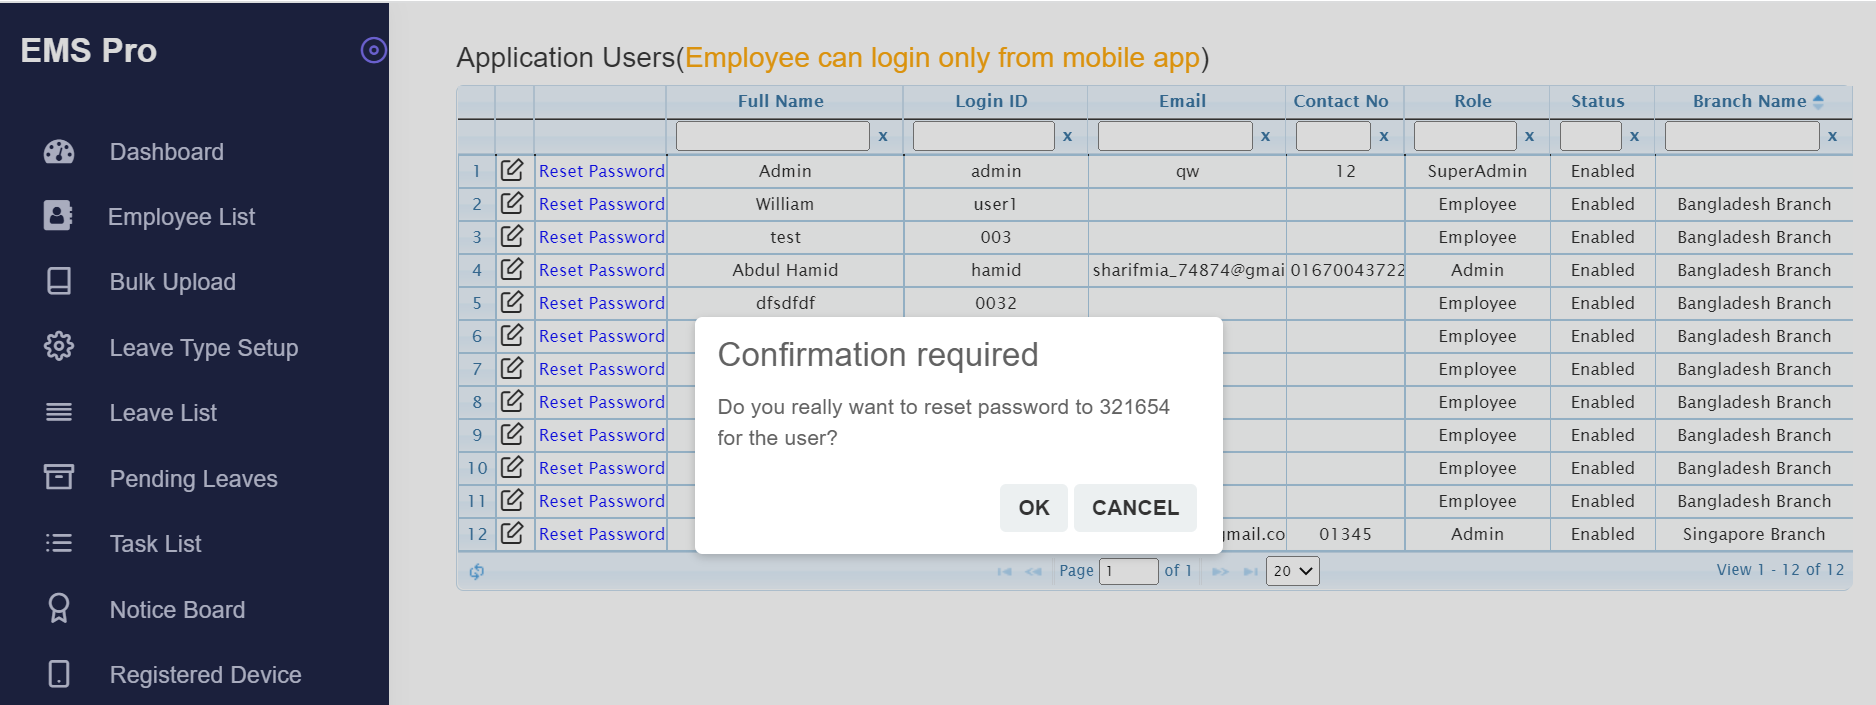Click the Login ID filter input field
Viewport: 1876px width, 705px height.
click(x=984, y=136)
